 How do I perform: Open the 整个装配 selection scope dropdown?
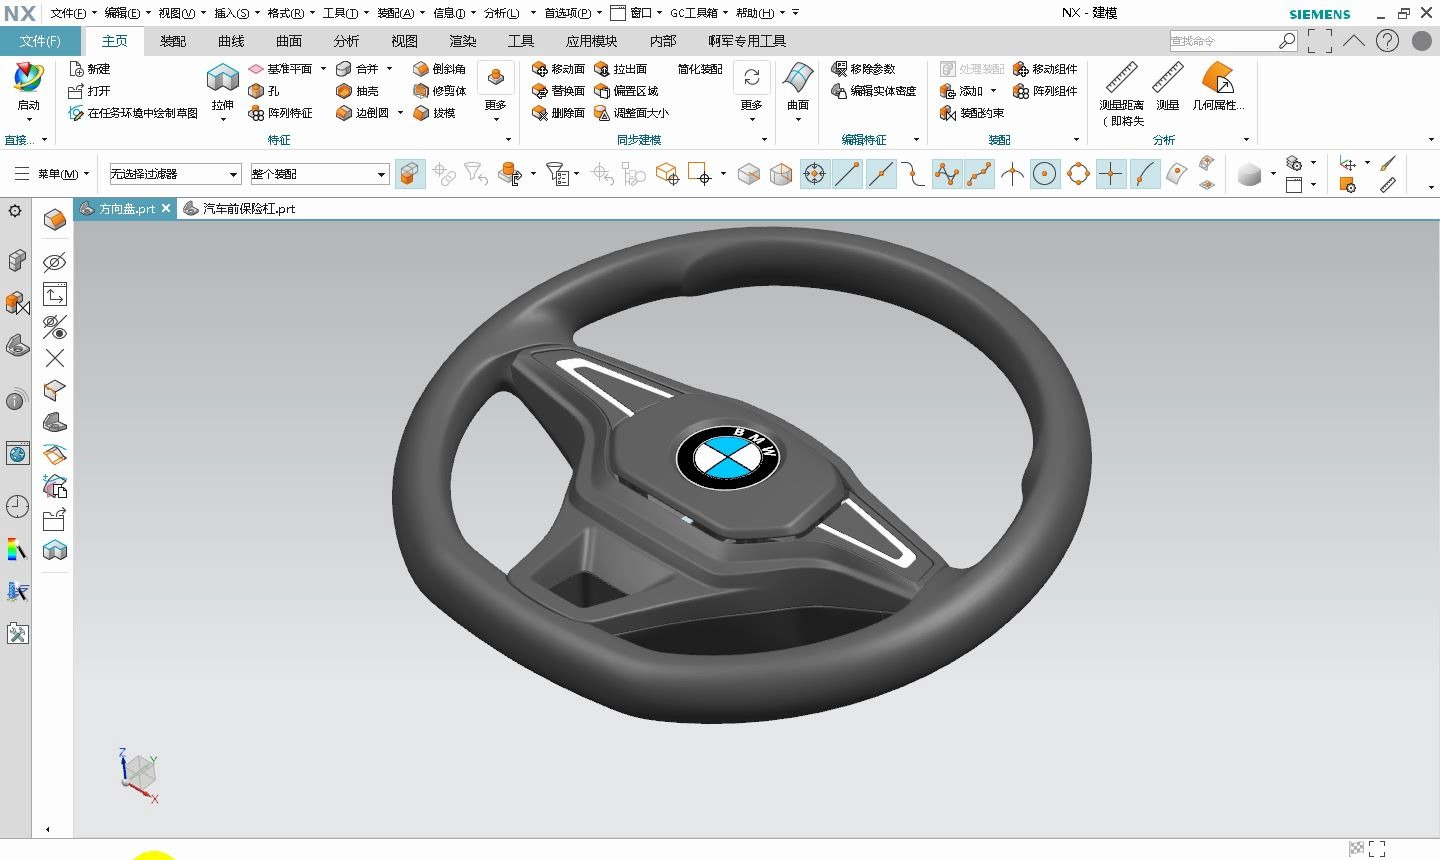pos(319,174)
